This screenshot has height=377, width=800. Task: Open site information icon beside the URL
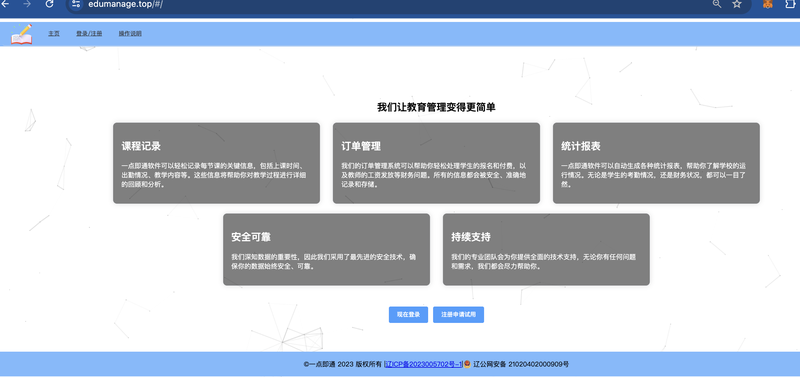coord(76,4)
